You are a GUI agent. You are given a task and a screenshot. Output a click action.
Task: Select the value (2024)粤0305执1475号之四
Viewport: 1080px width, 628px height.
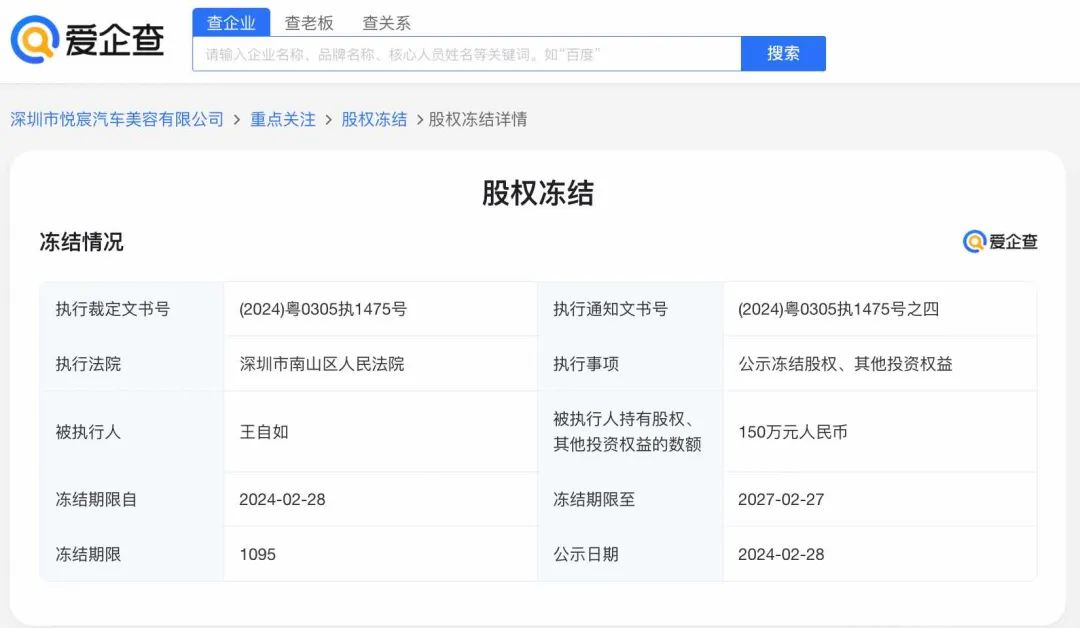click(x=838, y=309)
